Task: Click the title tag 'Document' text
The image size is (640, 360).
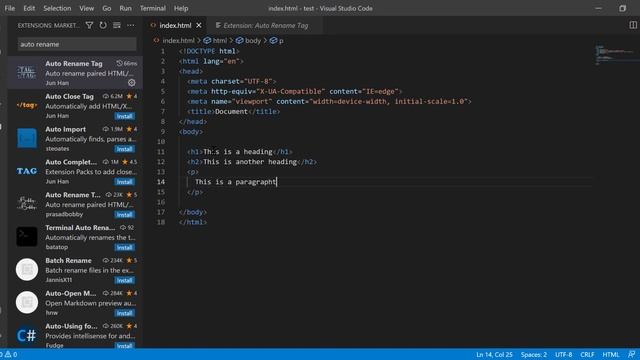Action: [231, 111]
